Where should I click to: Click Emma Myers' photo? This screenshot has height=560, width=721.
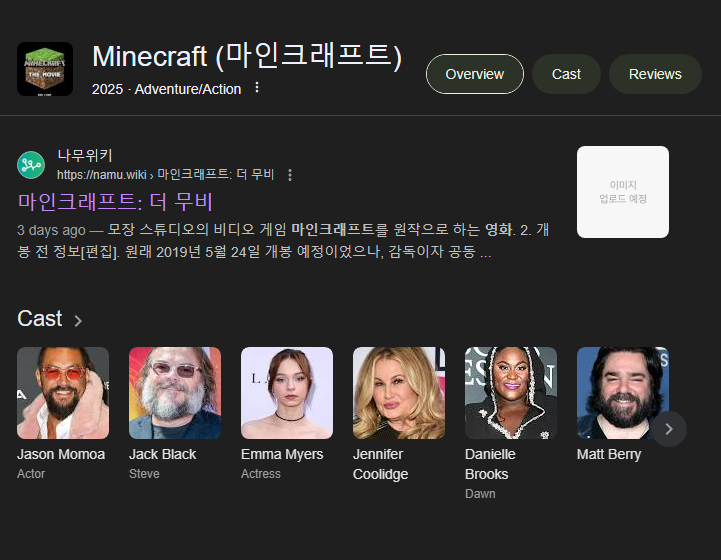coord(287,393)
